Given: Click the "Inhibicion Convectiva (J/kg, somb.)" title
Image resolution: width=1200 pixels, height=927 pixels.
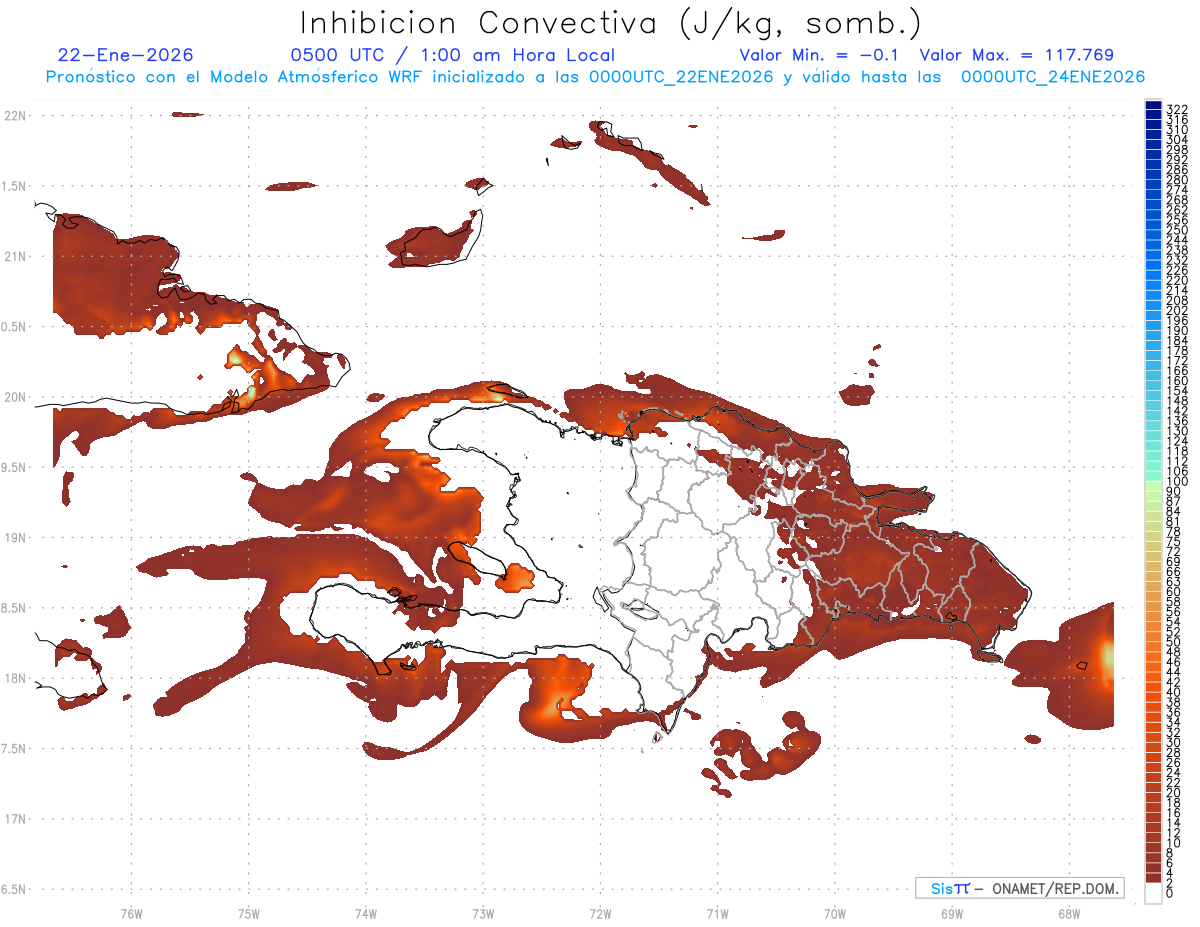Looking at the screenshot, I should click(611, 23).
